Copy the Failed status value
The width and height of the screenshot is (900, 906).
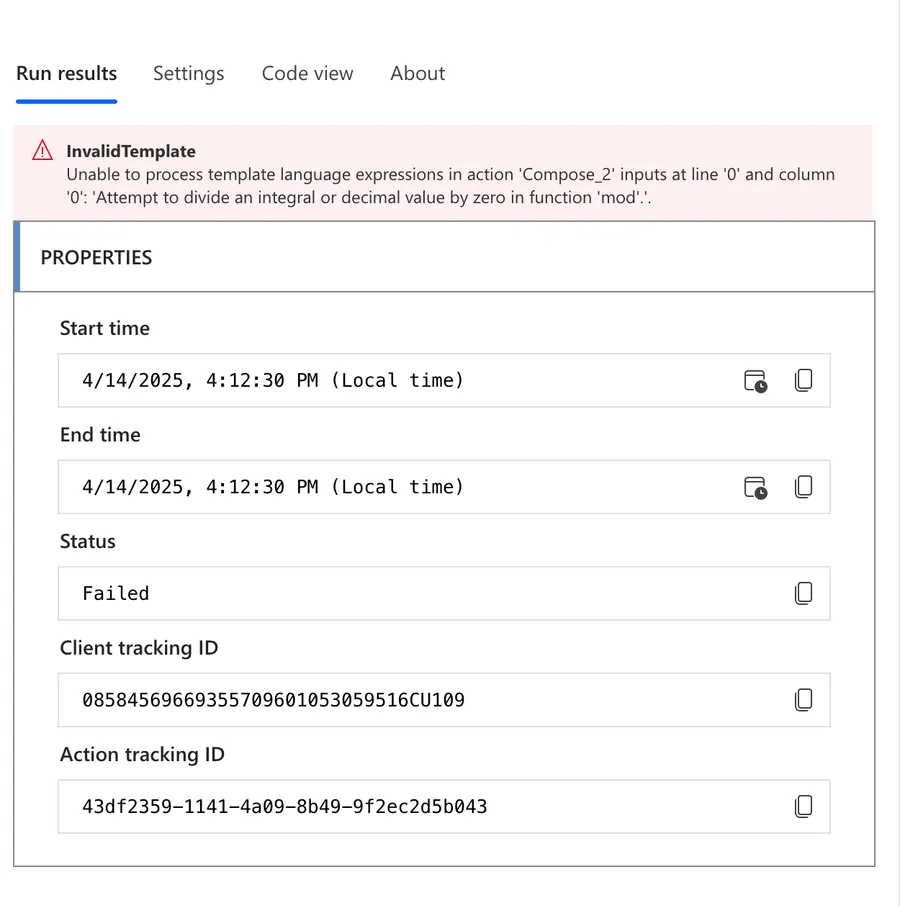click(803, 594)
